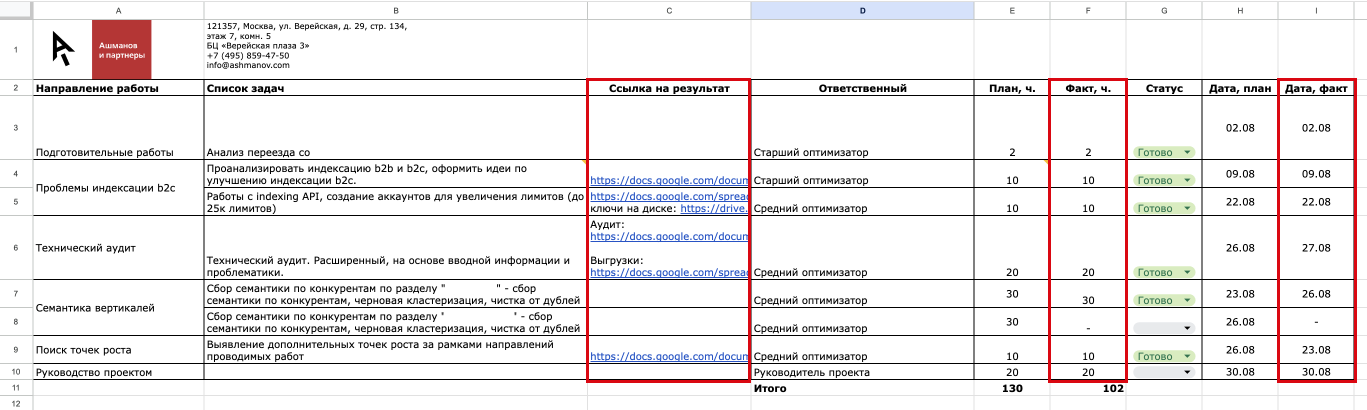The width and height of the screenshot is (1367, 410).
Task: Select highlighted column D header
Action: point(862,9)
